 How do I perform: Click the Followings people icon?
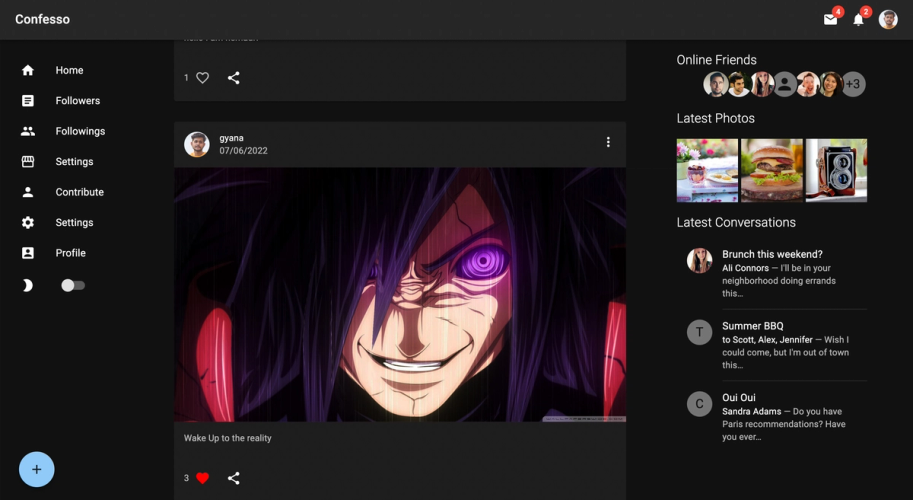[27, 131]
